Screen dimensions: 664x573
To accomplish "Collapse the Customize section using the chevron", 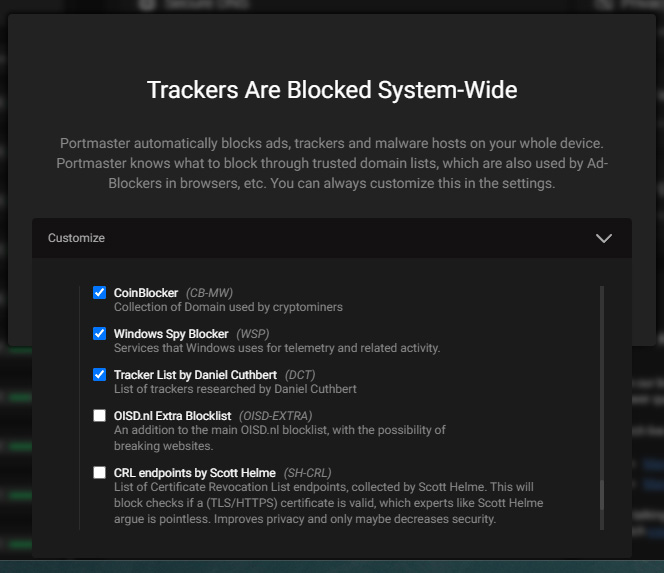I will pos(603,238).
